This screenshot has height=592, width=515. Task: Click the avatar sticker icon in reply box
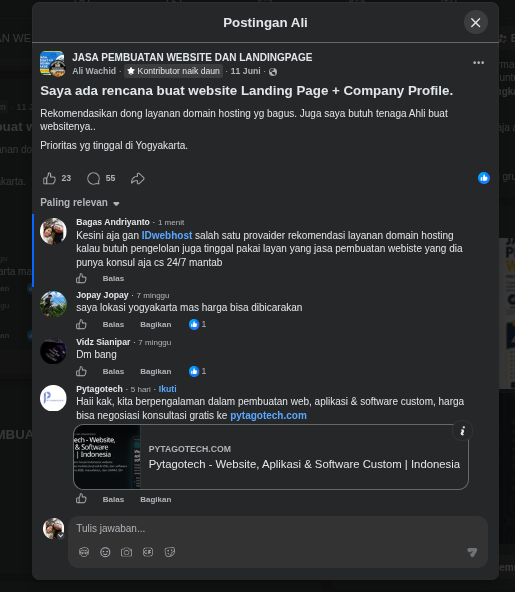pyautogui.click(x=84, y=552)
